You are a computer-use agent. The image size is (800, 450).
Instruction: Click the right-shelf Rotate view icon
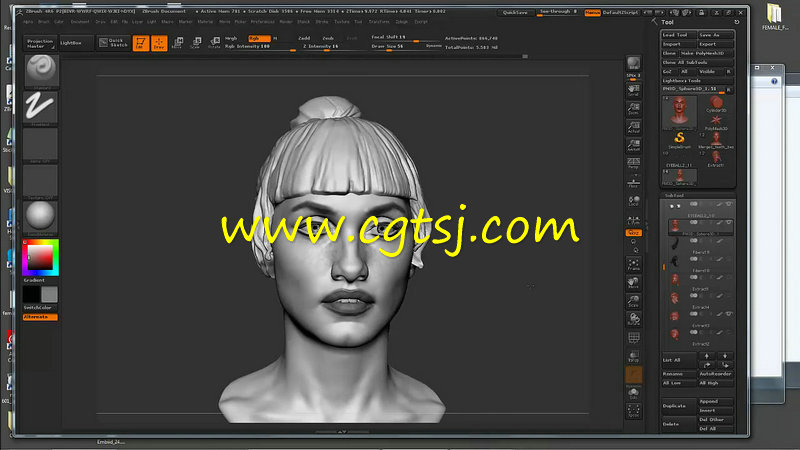point(634,319)
